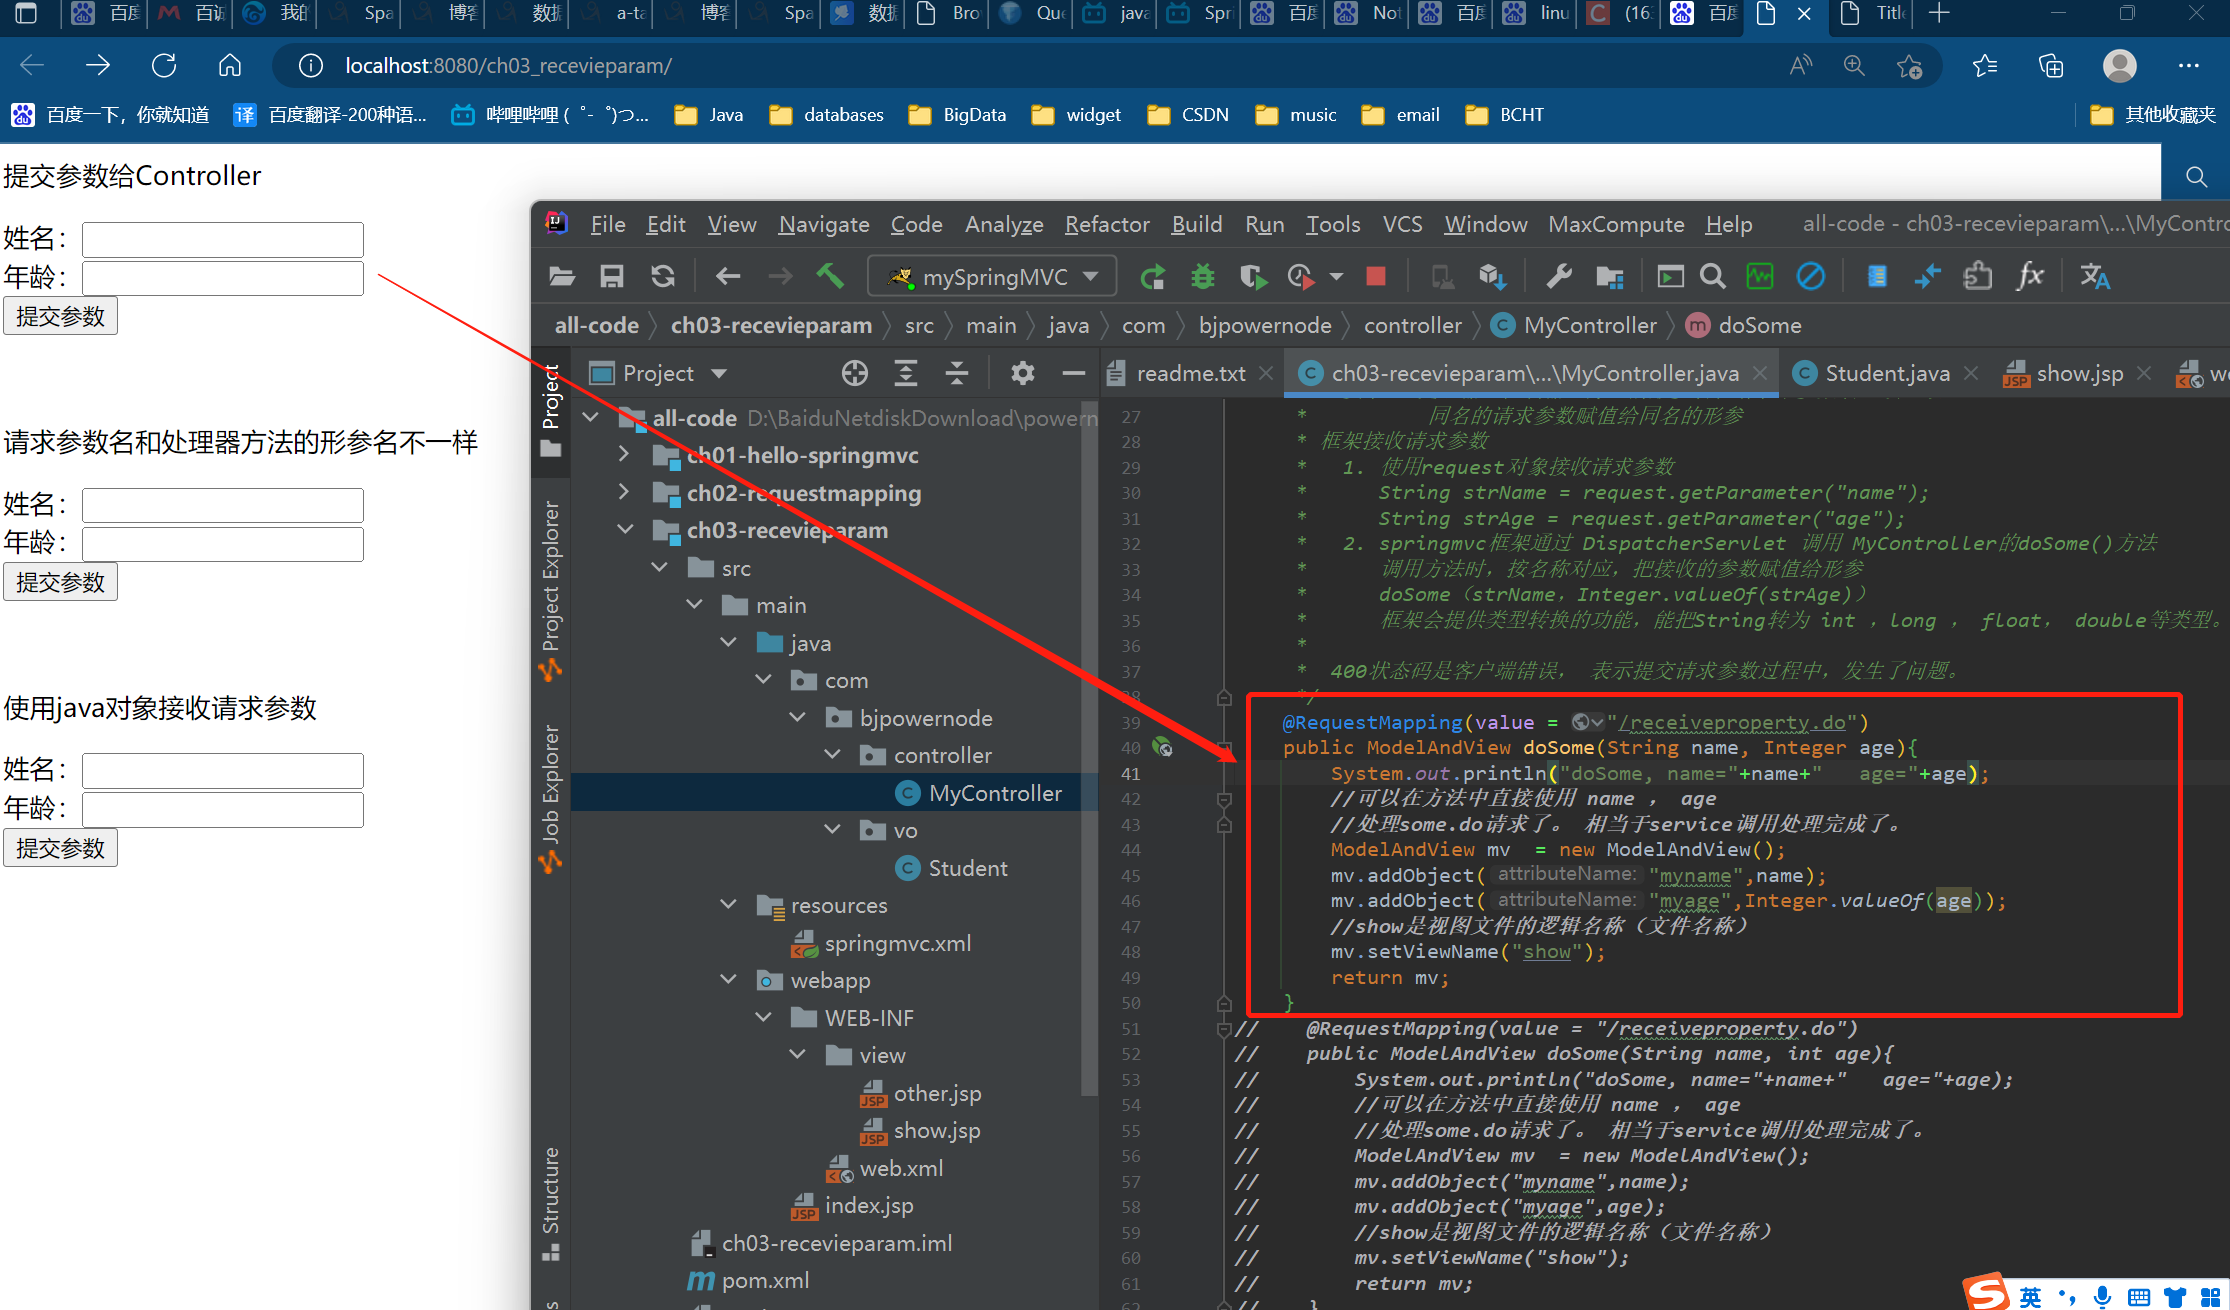Open the Project view selector dropdown

coord(719,373)
